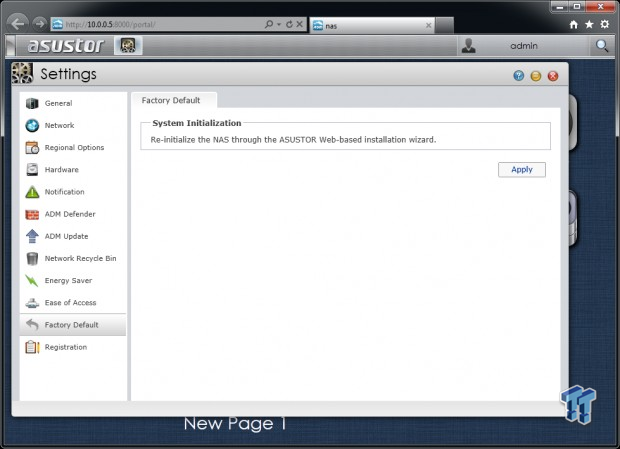Click the Network globe icon
Screen dimensions: 620x449
pyautogui.click(x=32, y=125)
